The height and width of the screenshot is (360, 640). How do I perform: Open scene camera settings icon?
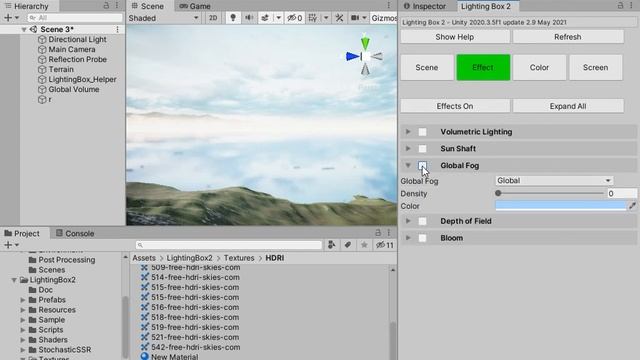(x=355, y=18)
